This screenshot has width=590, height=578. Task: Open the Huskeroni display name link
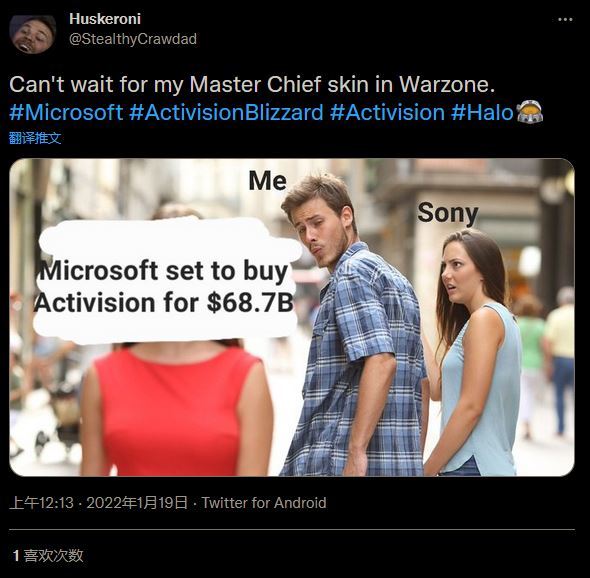(105, 19)
